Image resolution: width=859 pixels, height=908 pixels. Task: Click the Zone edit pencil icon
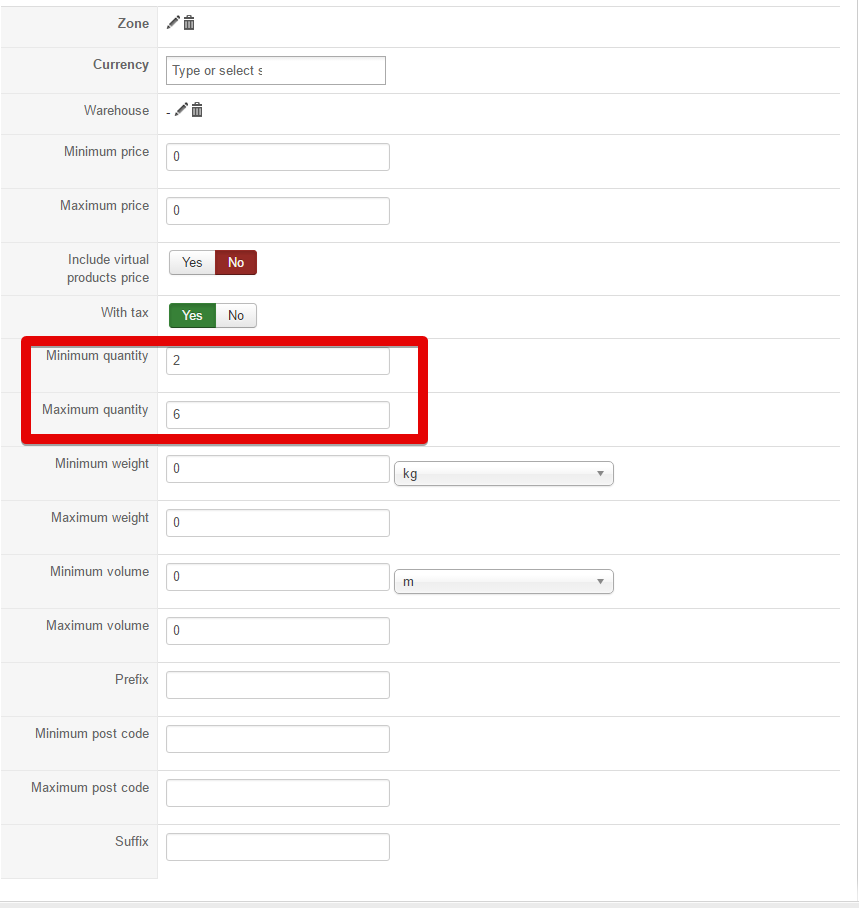coord(173,22)
